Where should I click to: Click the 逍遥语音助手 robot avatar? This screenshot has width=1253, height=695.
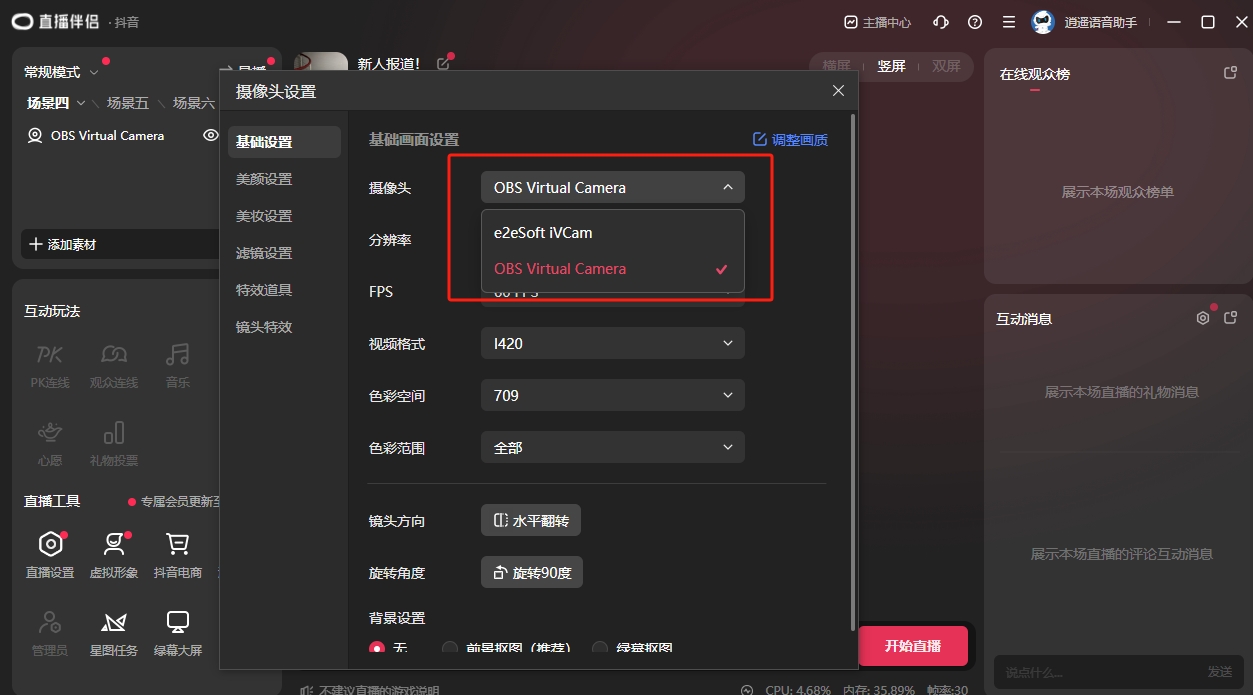[x=1043, y=22]
